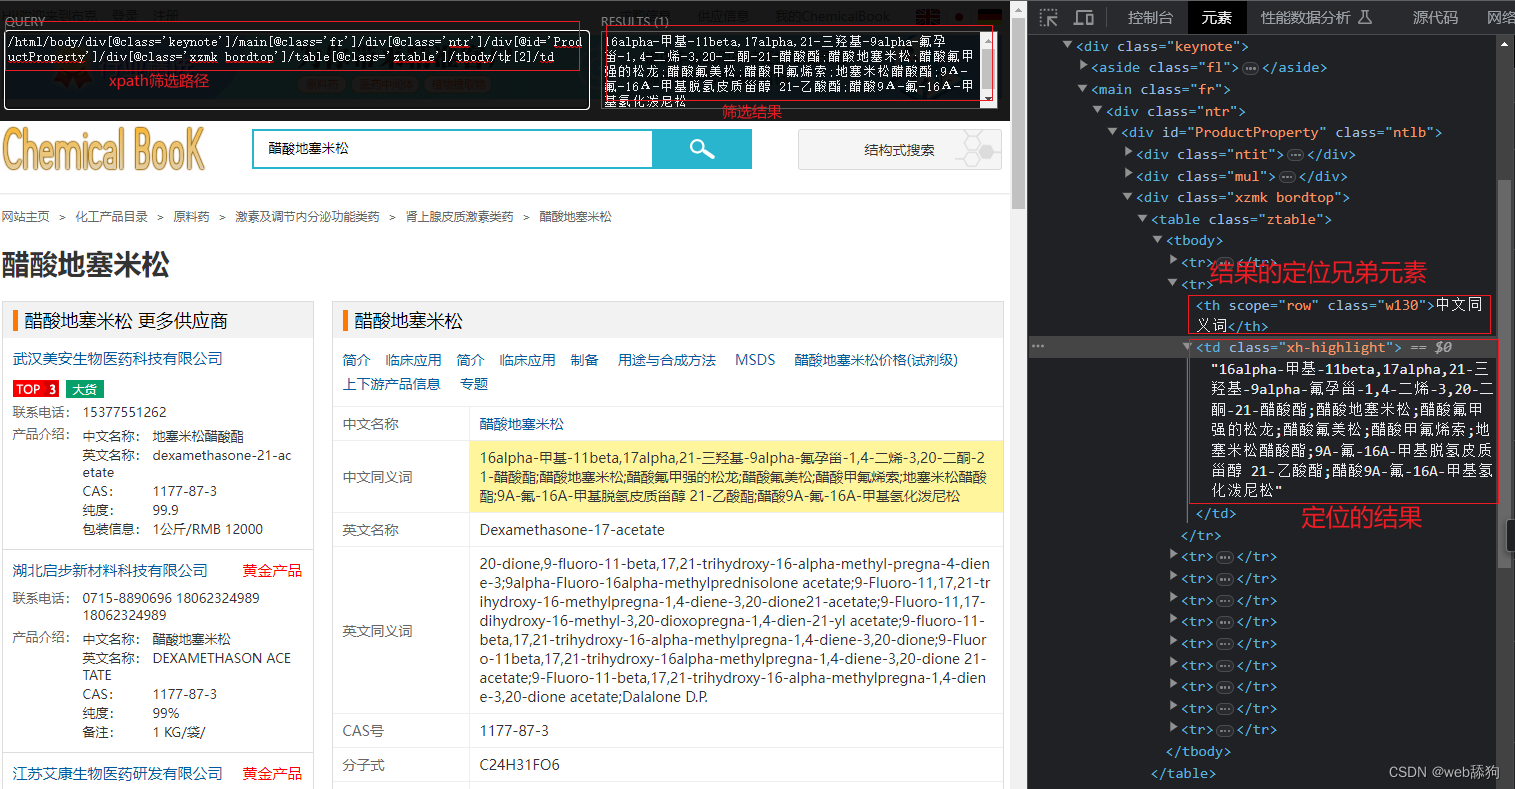Collapse the tbody node
1515x789 pixels.
[x=1158, y=240]
